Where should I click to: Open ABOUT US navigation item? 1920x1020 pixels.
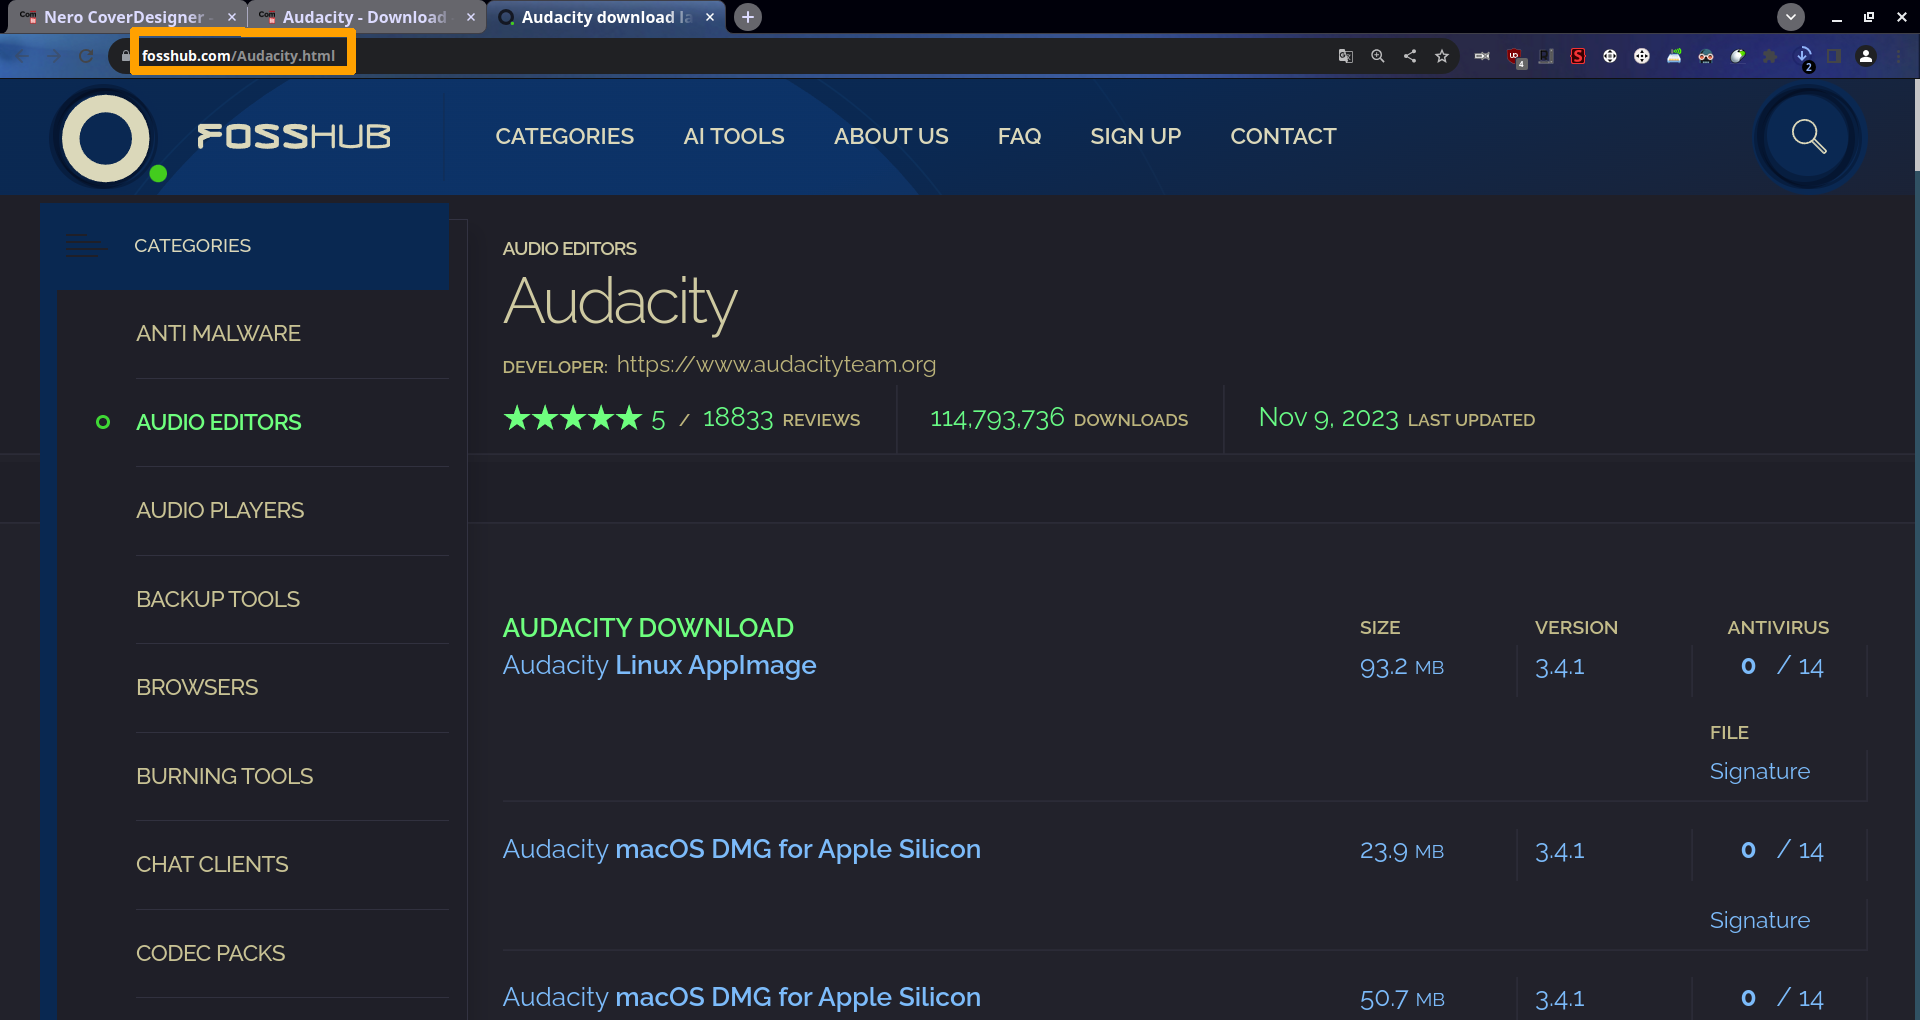point(891,136)
